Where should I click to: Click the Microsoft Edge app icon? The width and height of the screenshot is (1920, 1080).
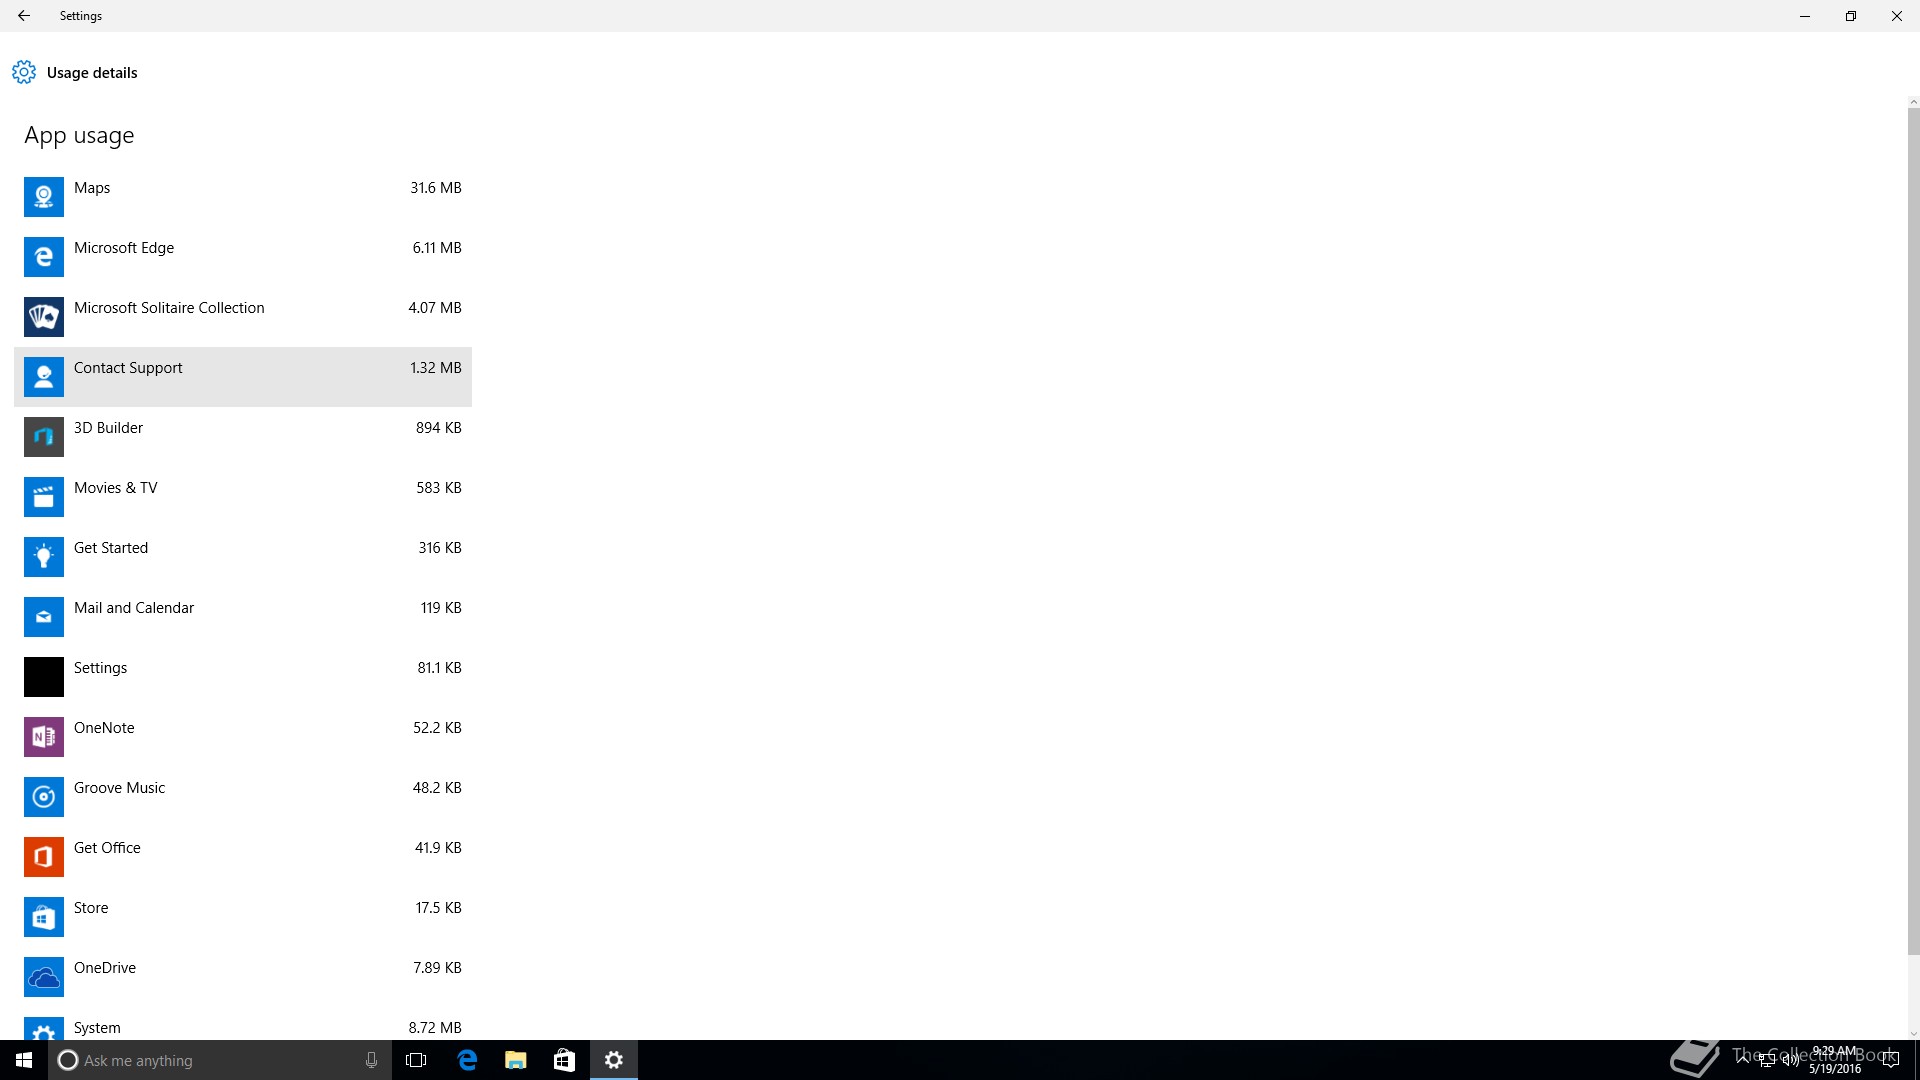pyautogui.click(x=43, y=257)
